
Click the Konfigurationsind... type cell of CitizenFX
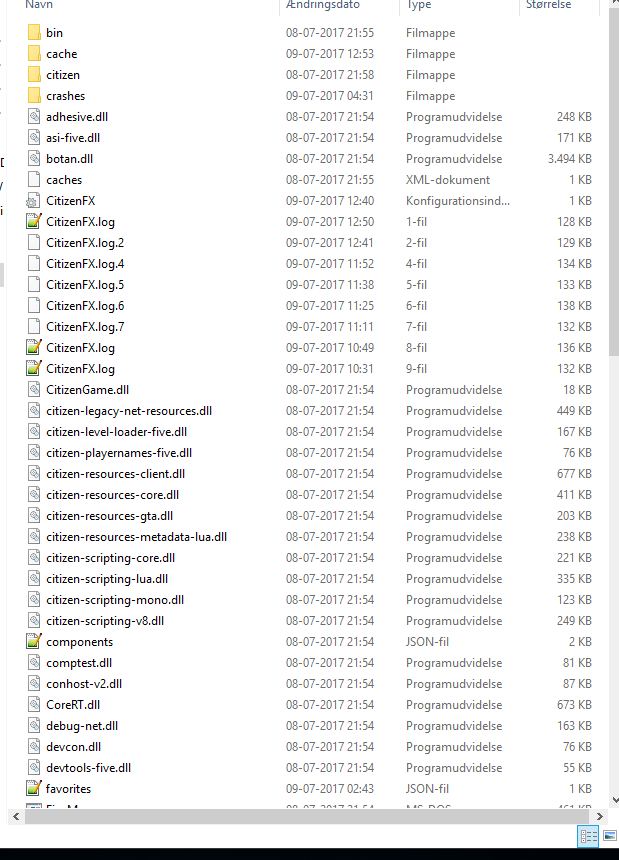(458, 201)
